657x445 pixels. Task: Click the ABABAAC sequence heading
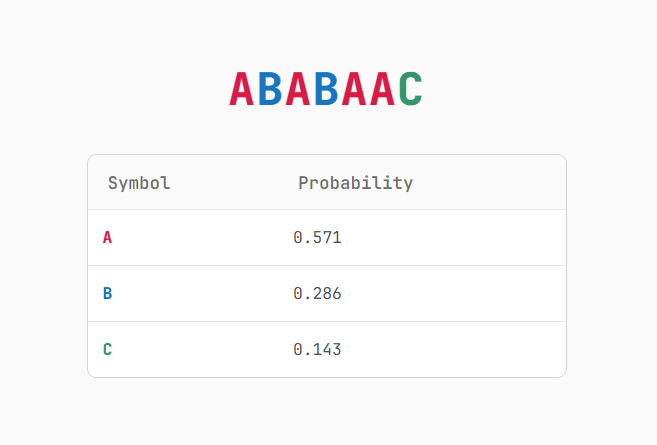point(326,89)
